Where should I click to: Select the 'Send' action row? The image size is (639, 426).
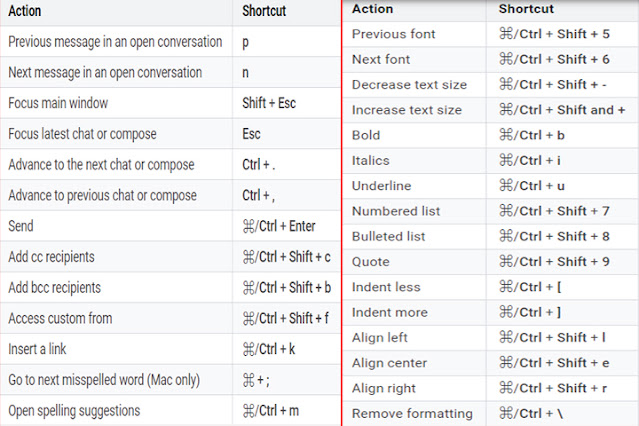[170, 226]
